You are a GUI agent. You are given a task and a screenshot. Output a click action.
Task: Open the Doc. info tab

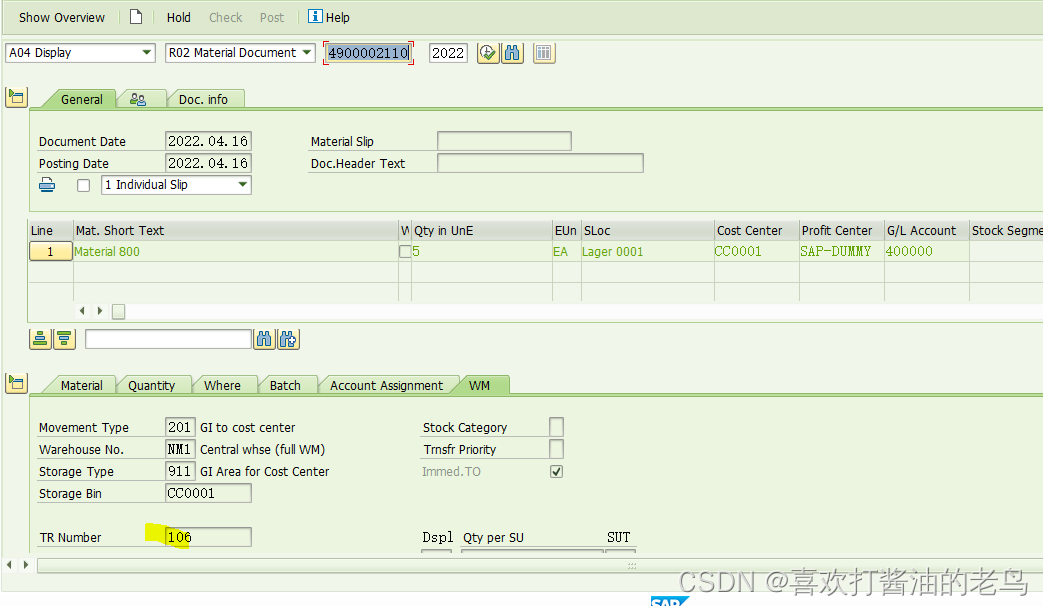(x=205, y=99)
